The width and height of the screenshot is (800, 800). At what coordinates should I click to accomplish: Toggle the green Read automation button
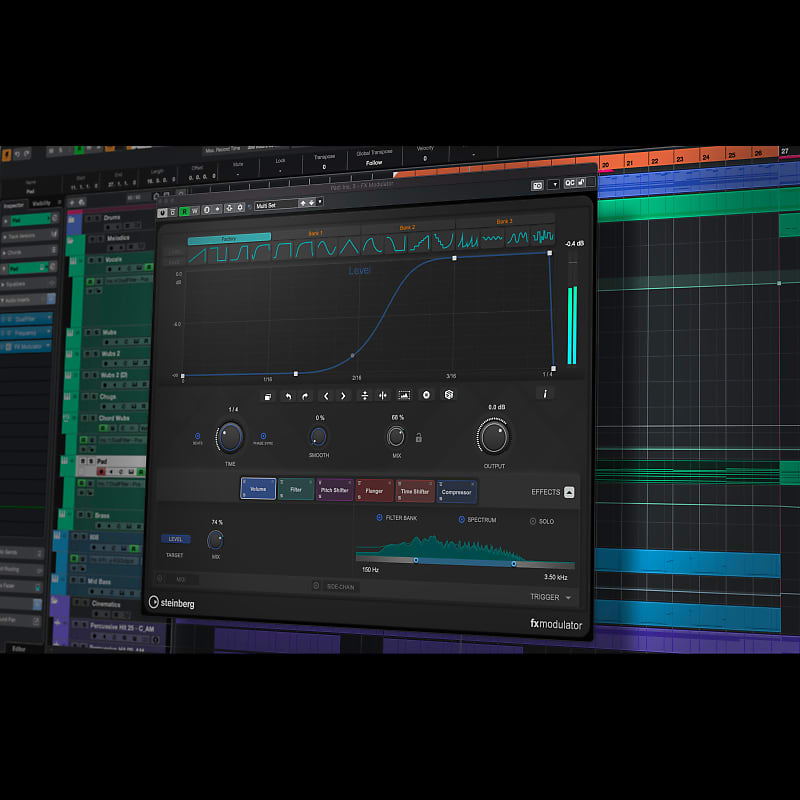click(184, 211)
